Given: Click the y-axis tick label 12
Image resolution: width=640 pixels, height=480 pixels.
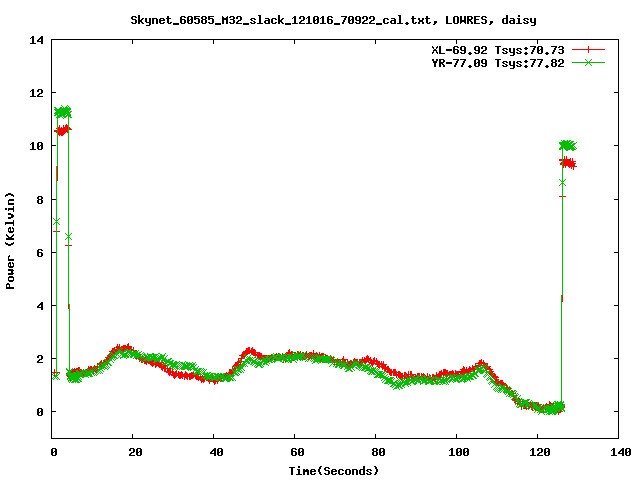Looking at the screenshot, I should 36,93.
